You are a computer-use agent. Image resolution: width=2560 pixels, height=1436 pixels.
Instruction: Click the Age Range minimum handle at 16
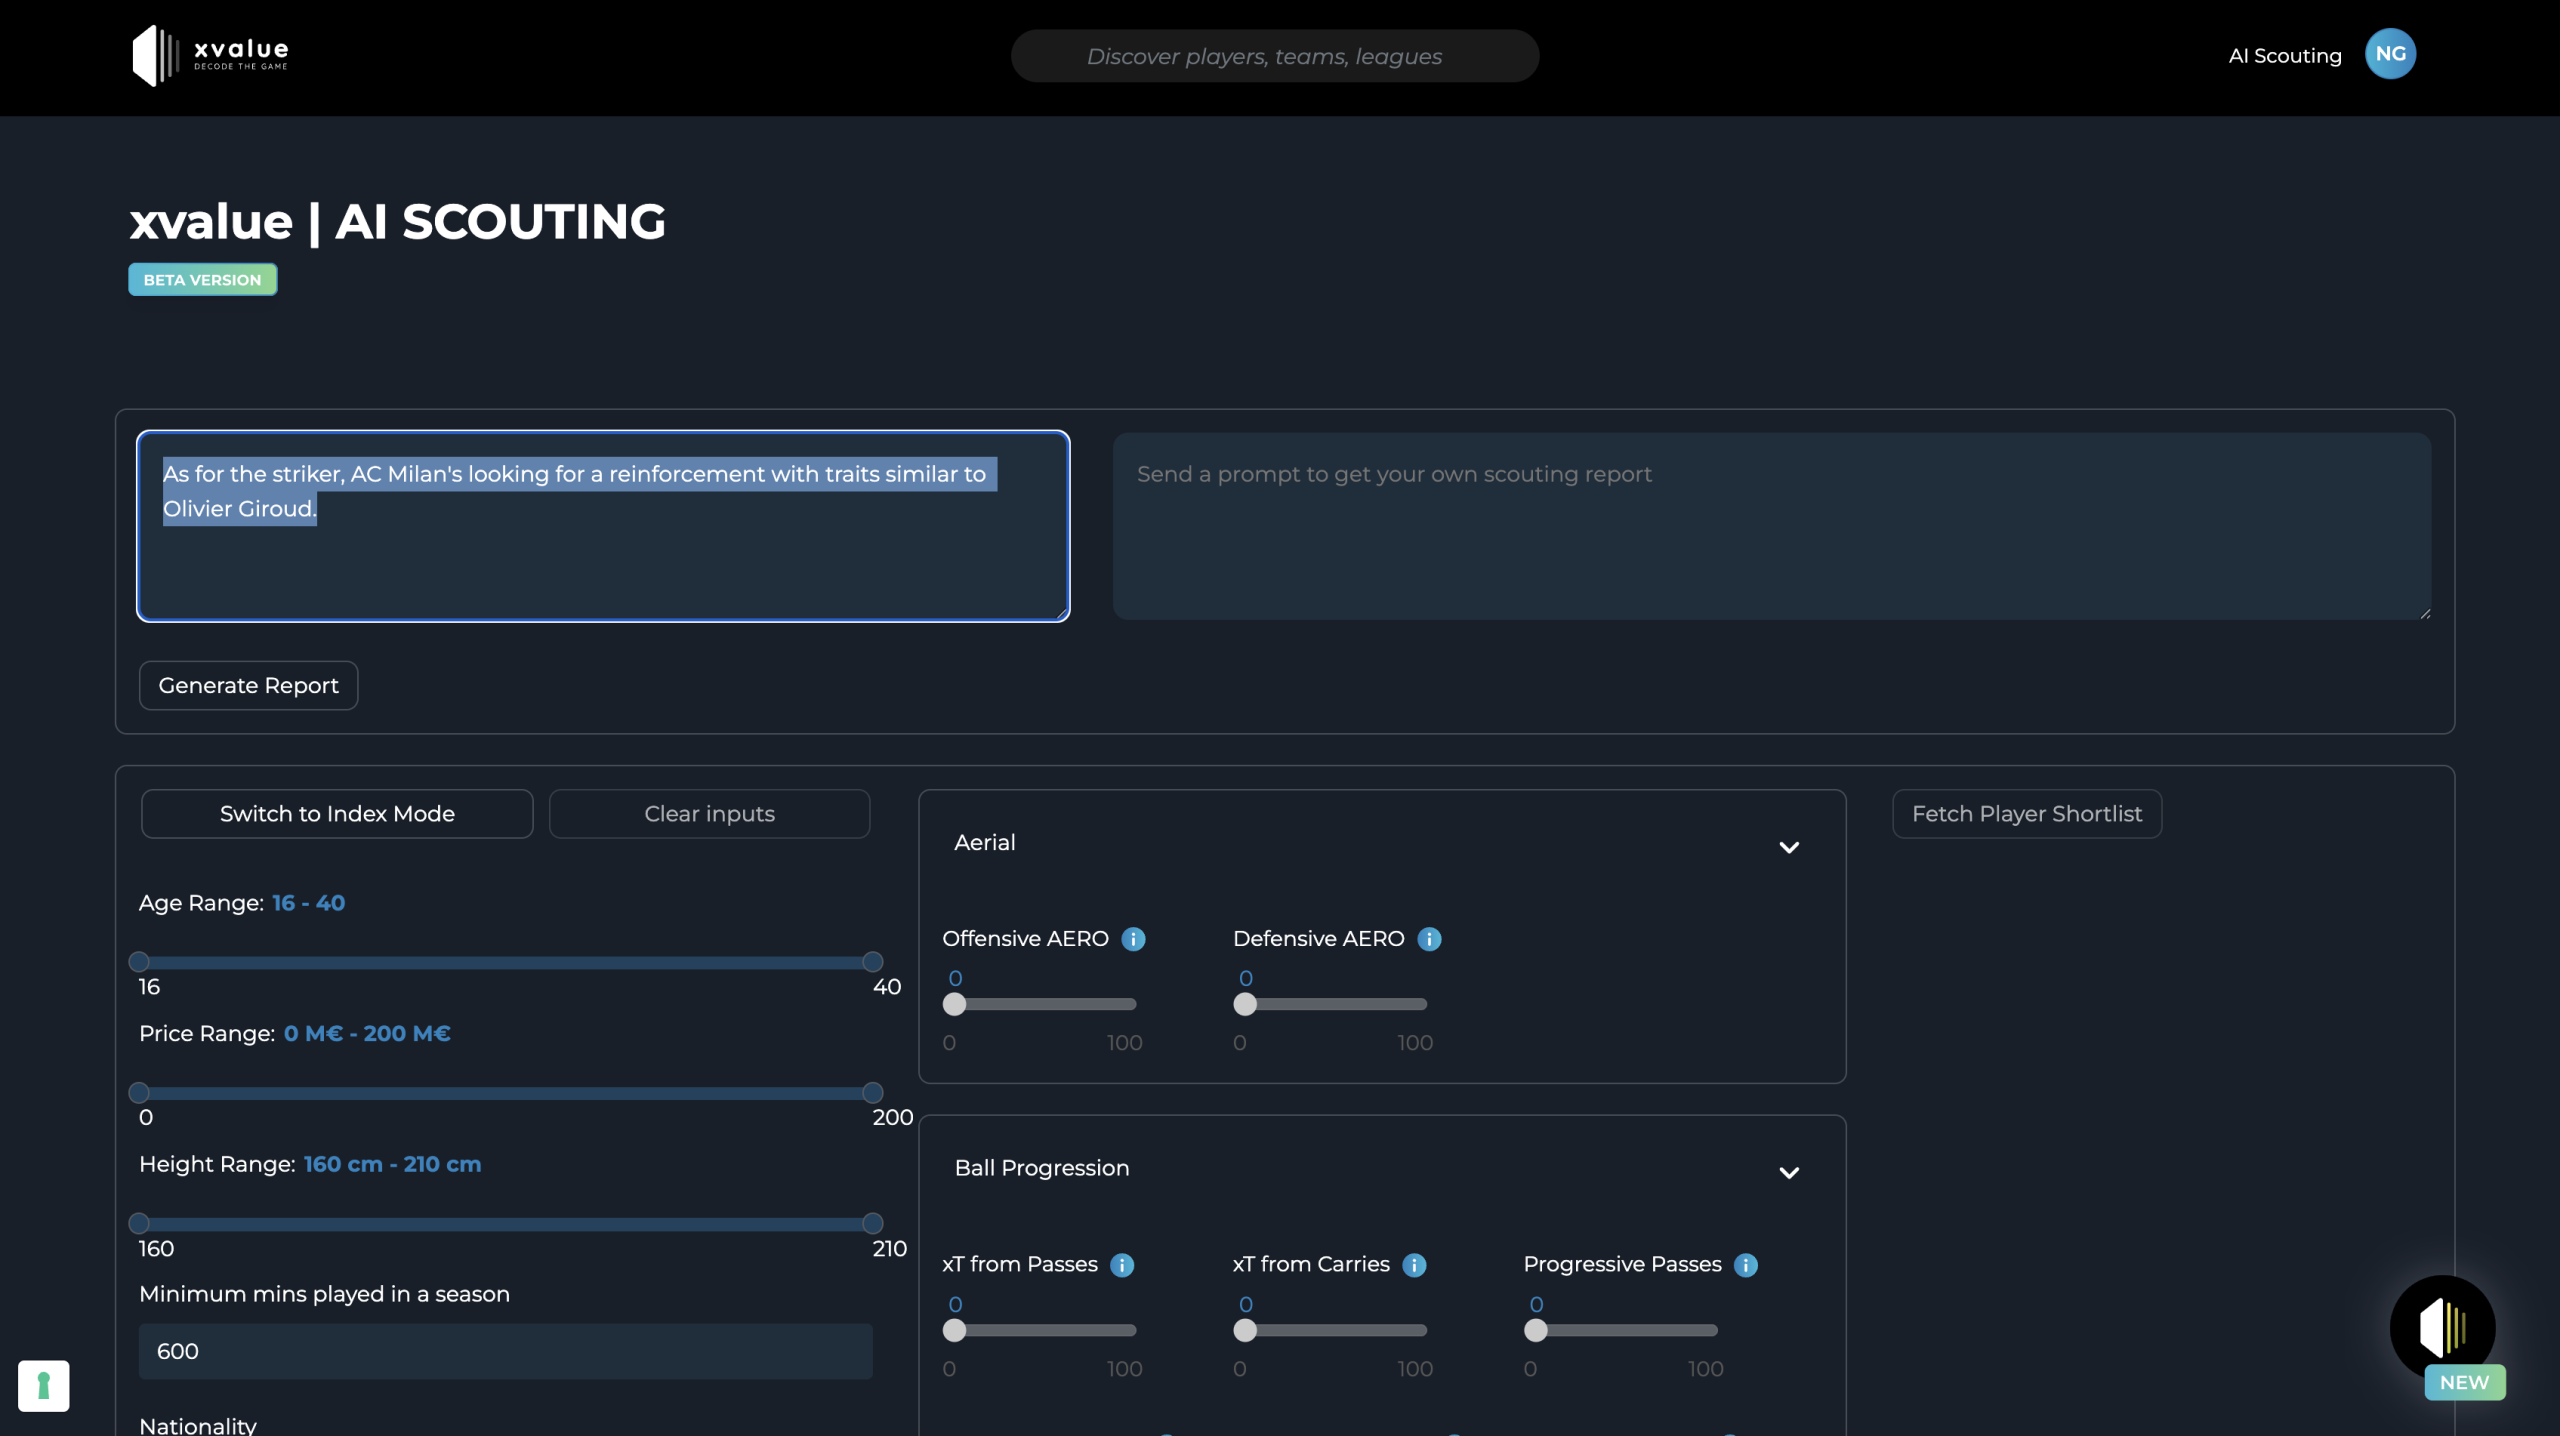click(139, 962)
